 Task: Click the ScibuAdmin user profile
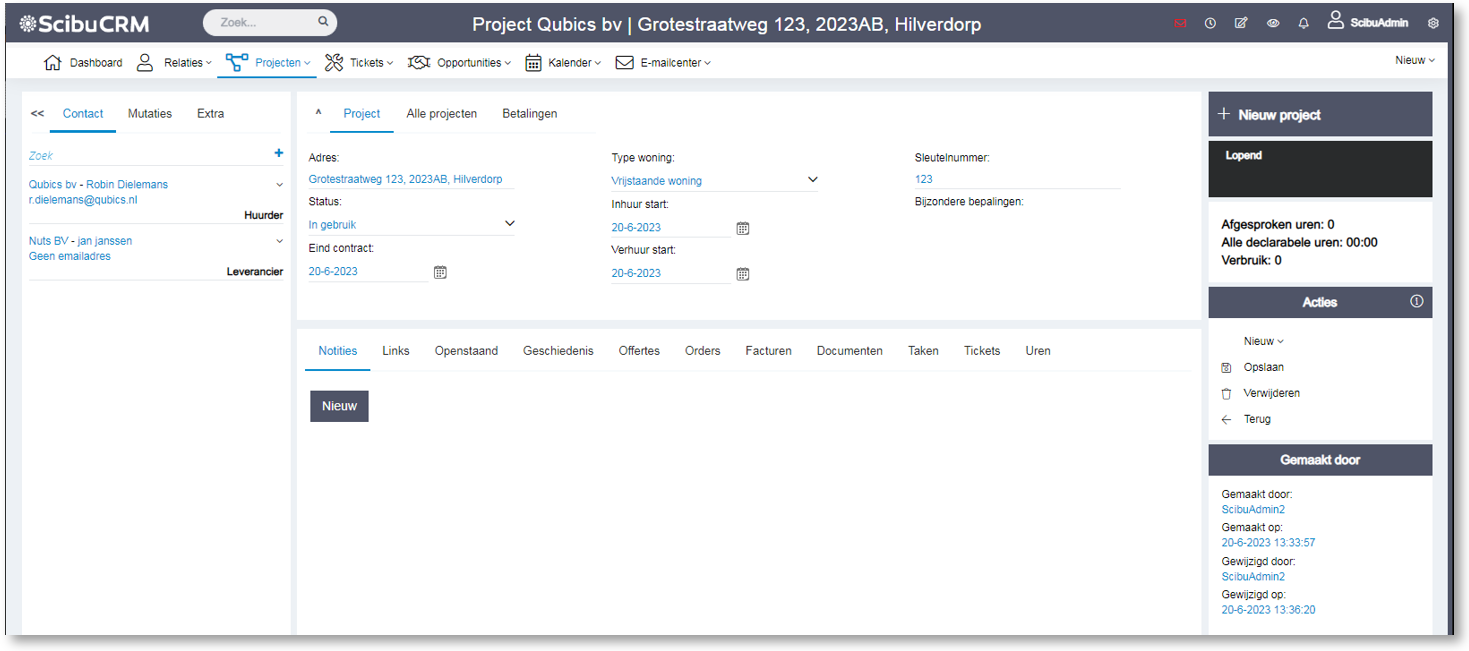click(1369, 22)
